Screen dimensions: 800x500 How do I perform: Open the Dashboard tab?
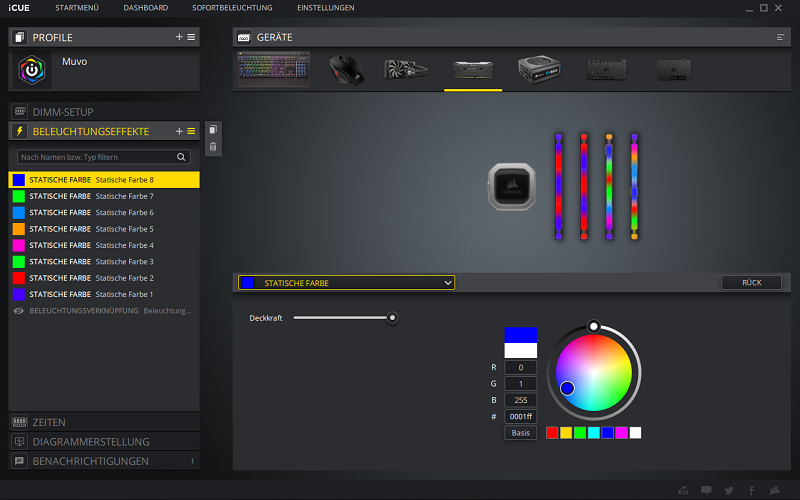click(x=146, y=8)
